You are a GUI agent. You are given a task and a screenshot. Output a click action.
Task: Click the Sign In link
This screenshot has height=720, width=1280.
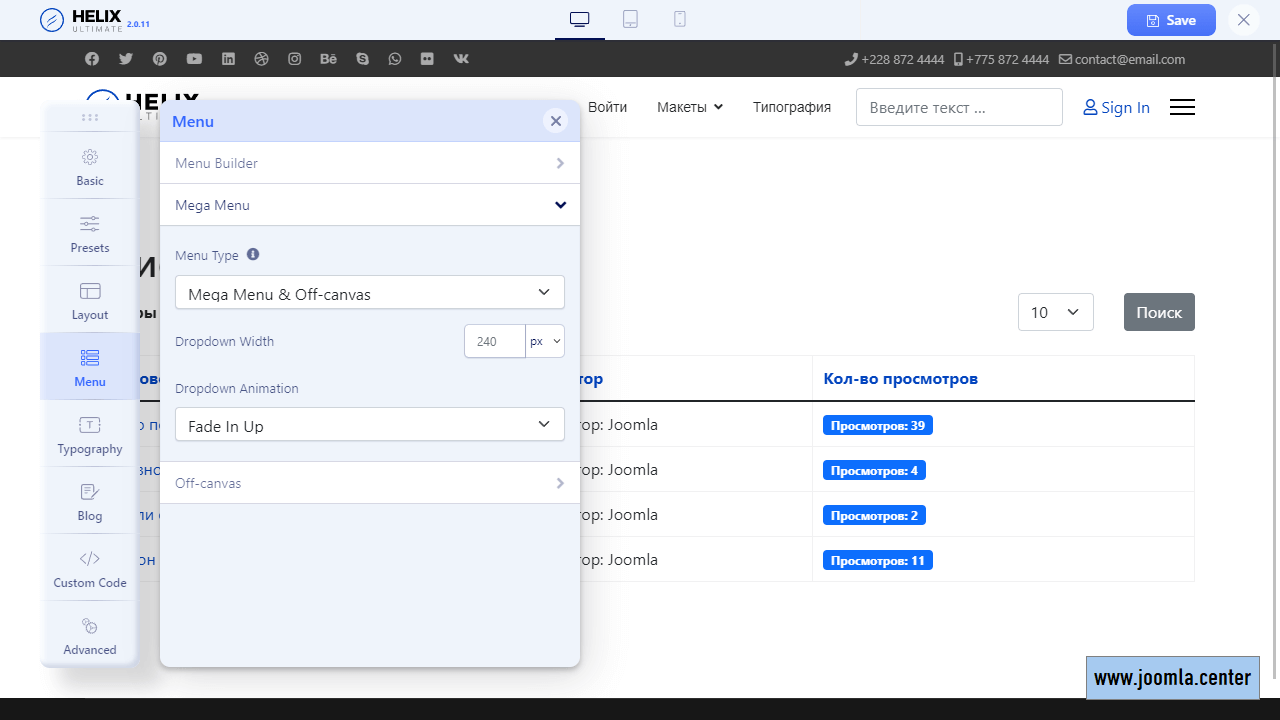coord(1117,108)
